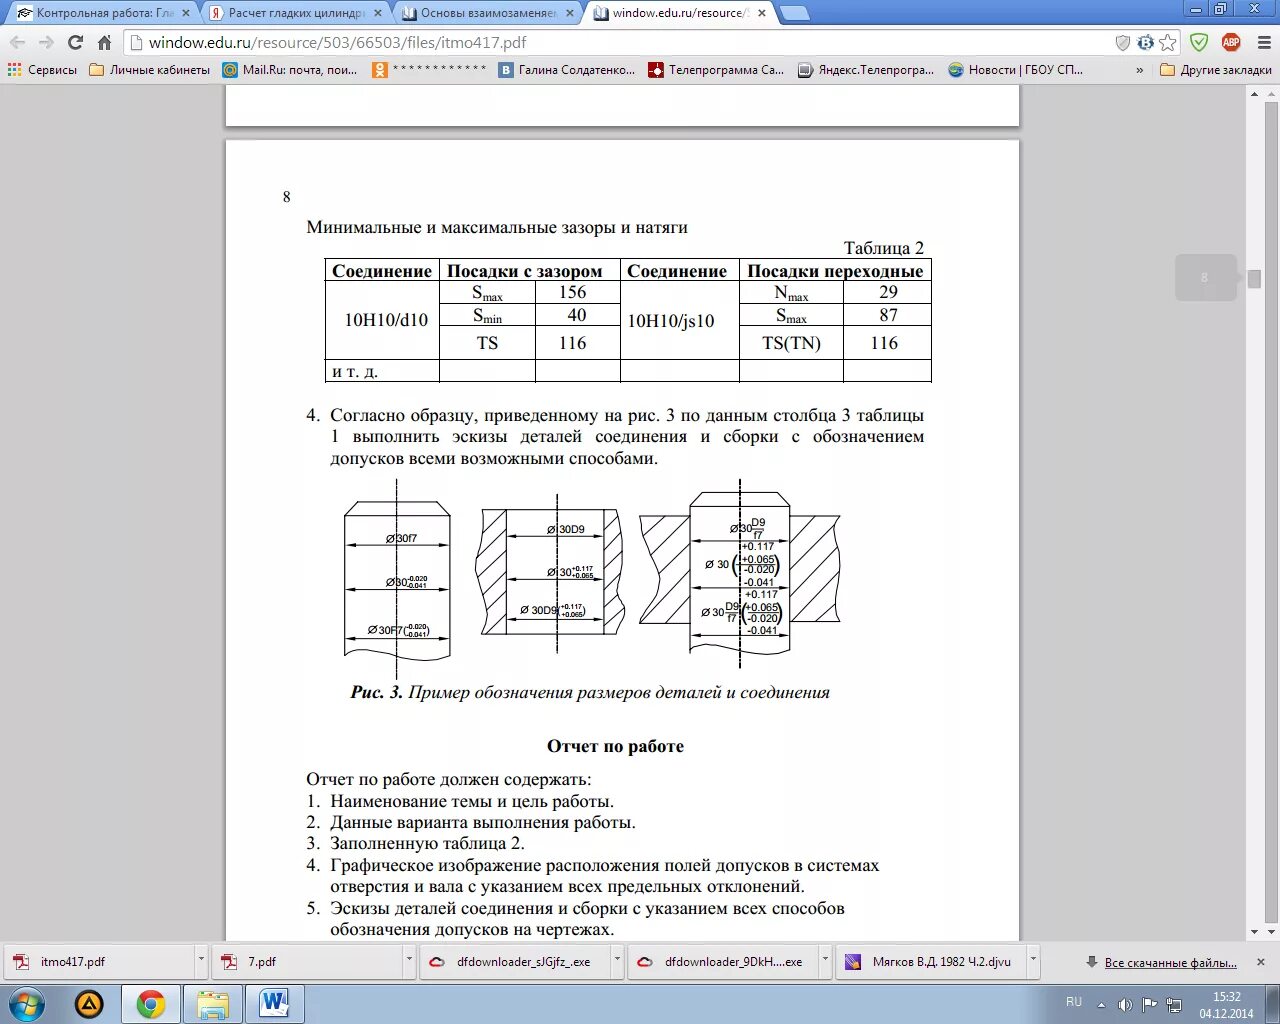Open the network tray icon
The width and height of the screenshot is (1280, 1024).
coord(1174,1005)
